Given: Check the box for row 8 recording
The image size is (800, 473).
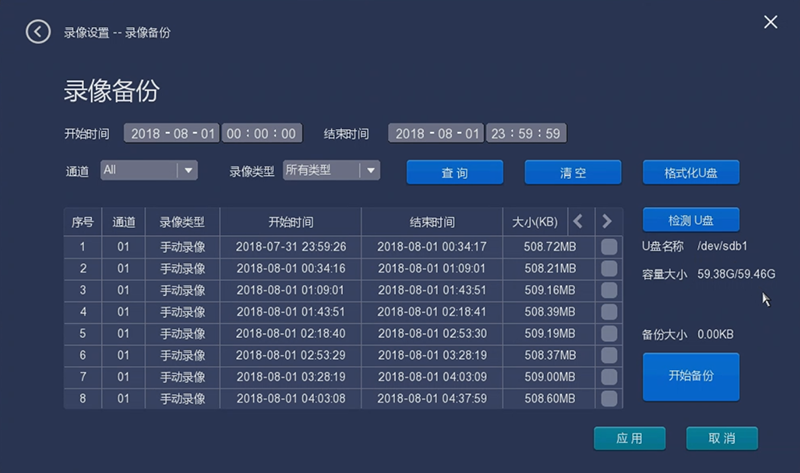Looking at the screenshot, I should [608, 398].
